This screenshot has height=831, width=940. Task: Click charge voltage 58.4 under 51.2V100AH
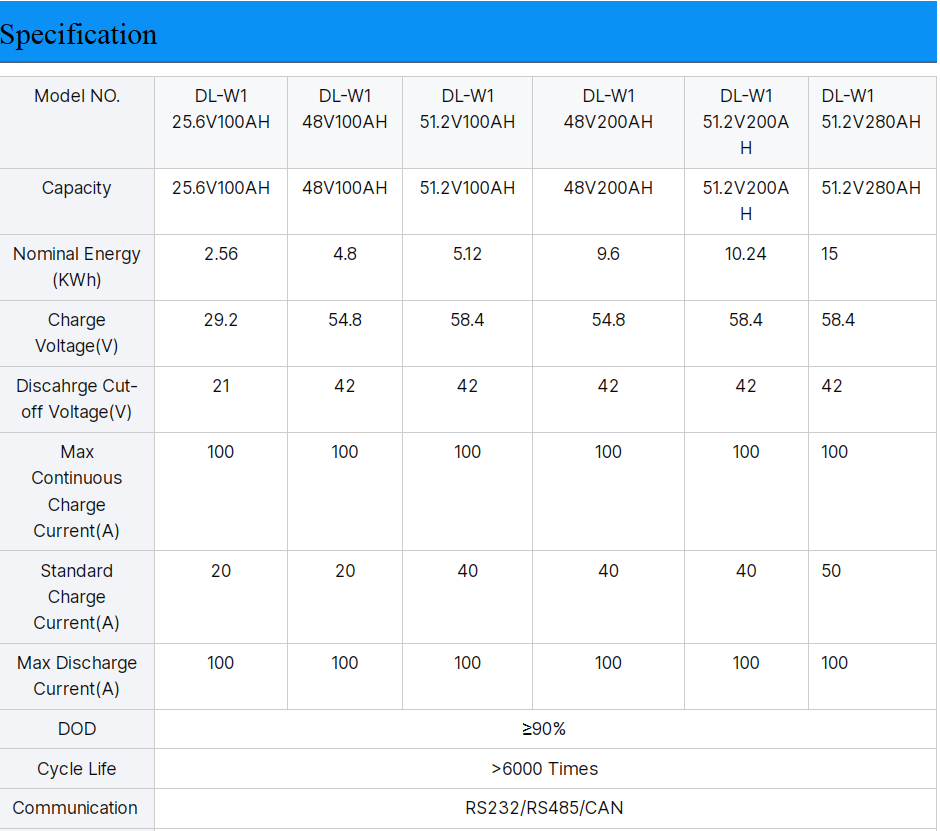[467, 320]
